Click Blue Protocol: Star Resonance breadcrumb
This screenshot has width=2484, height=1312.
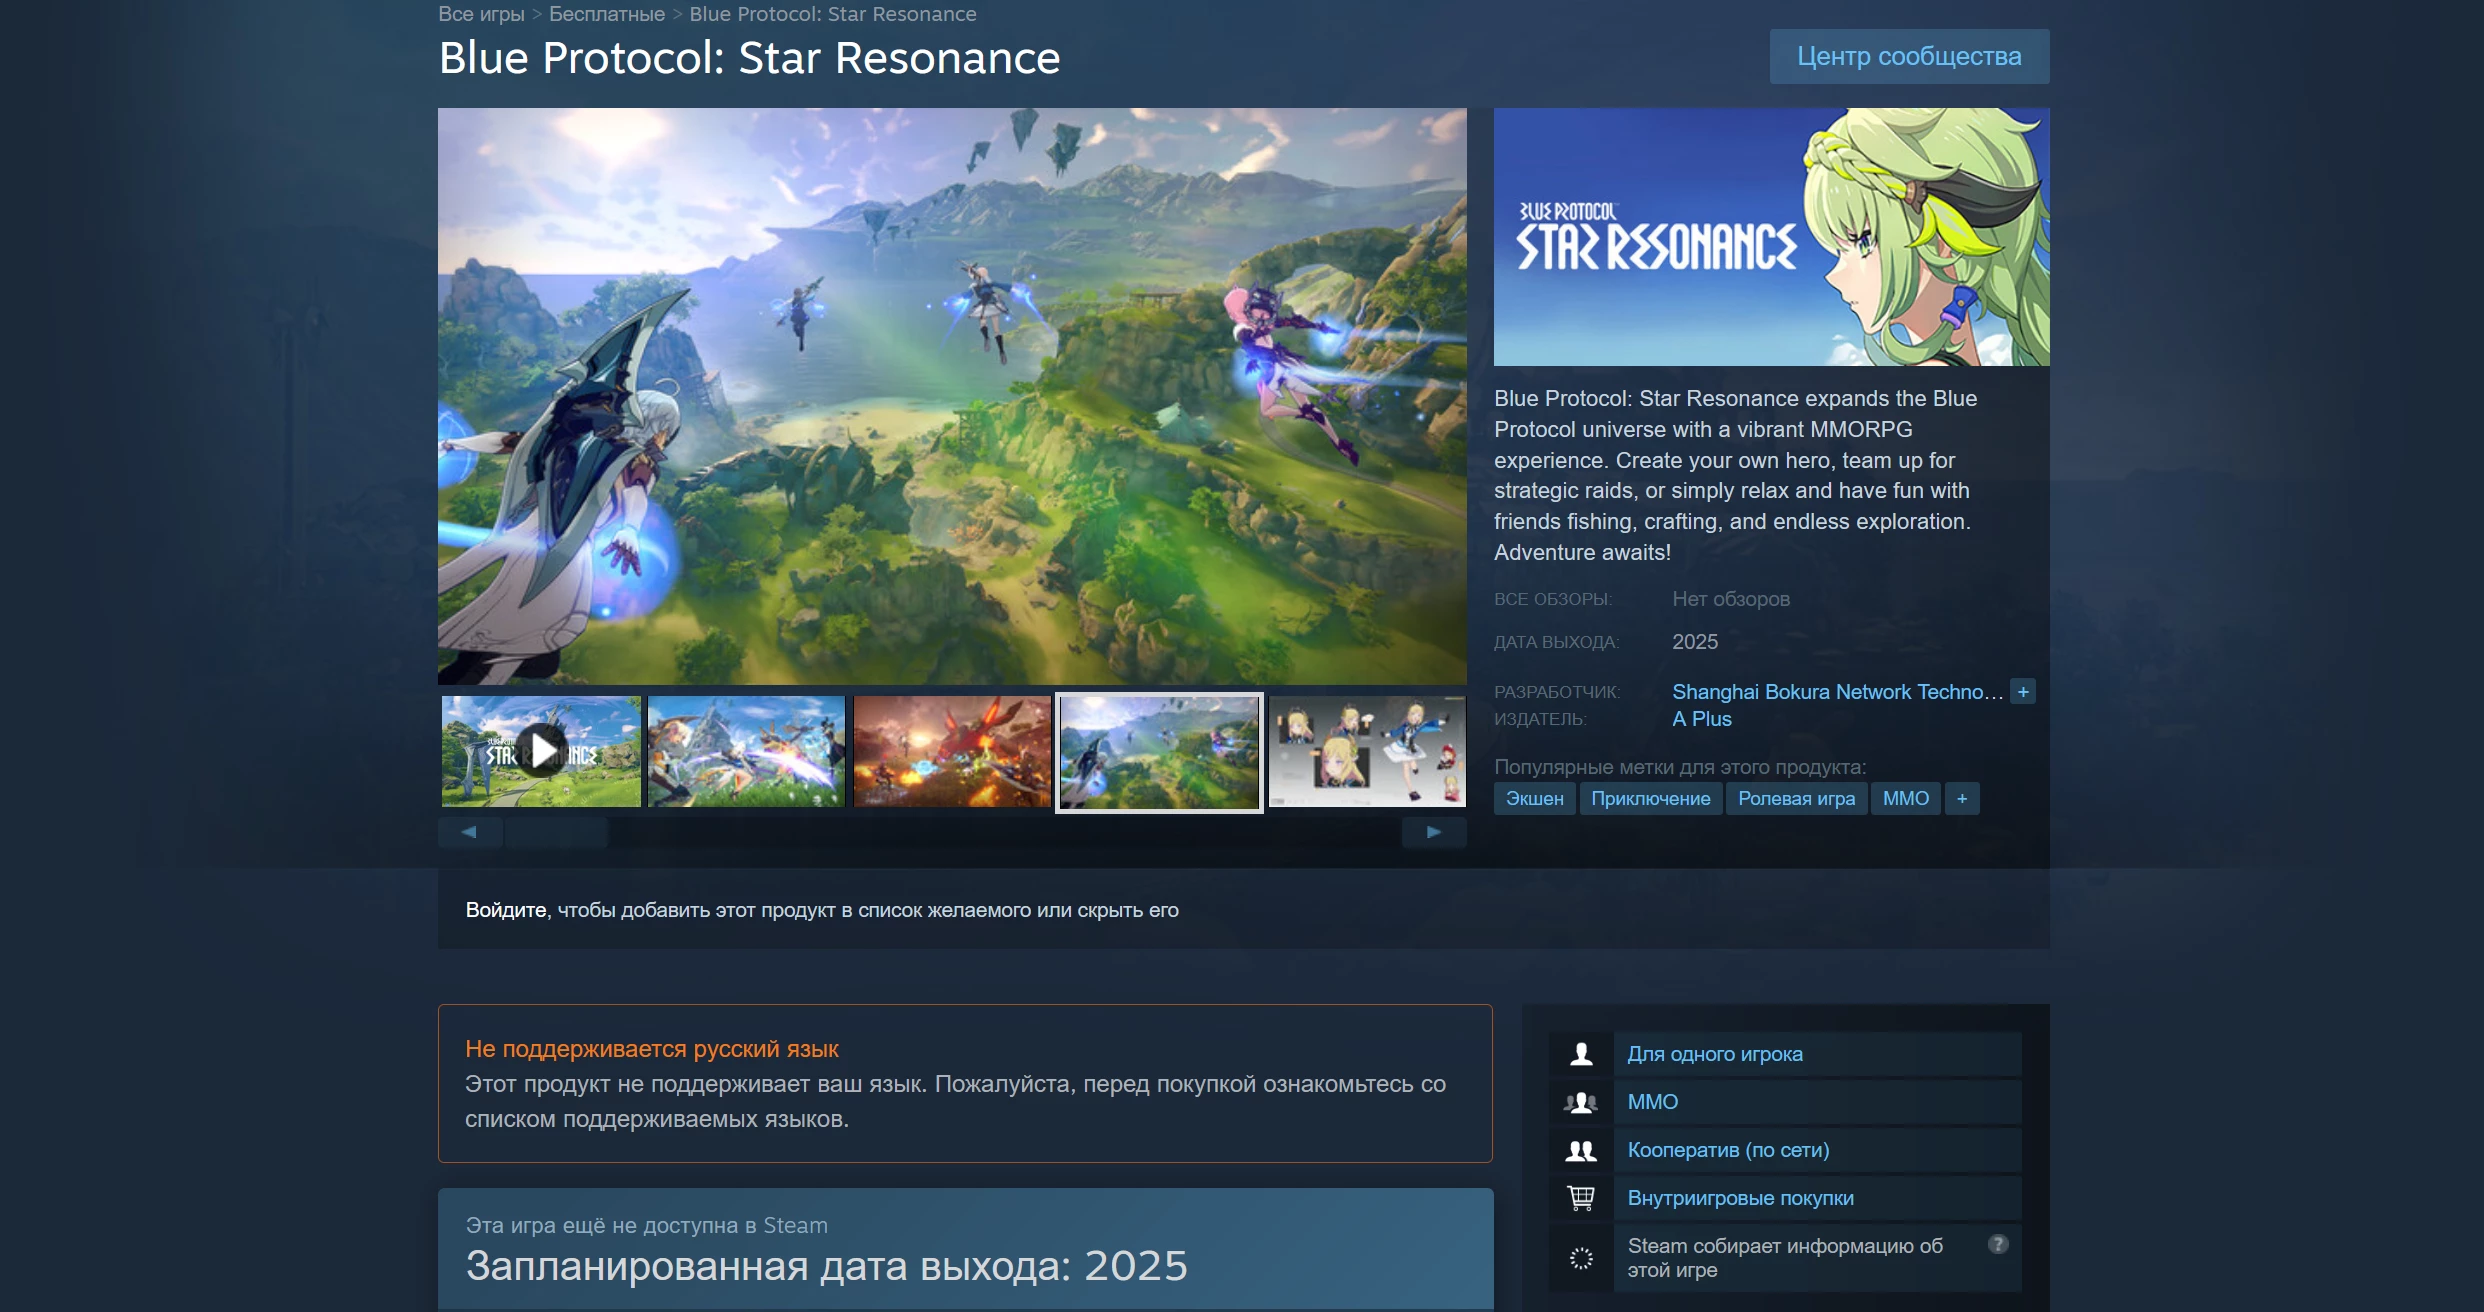tap(833, 14)
